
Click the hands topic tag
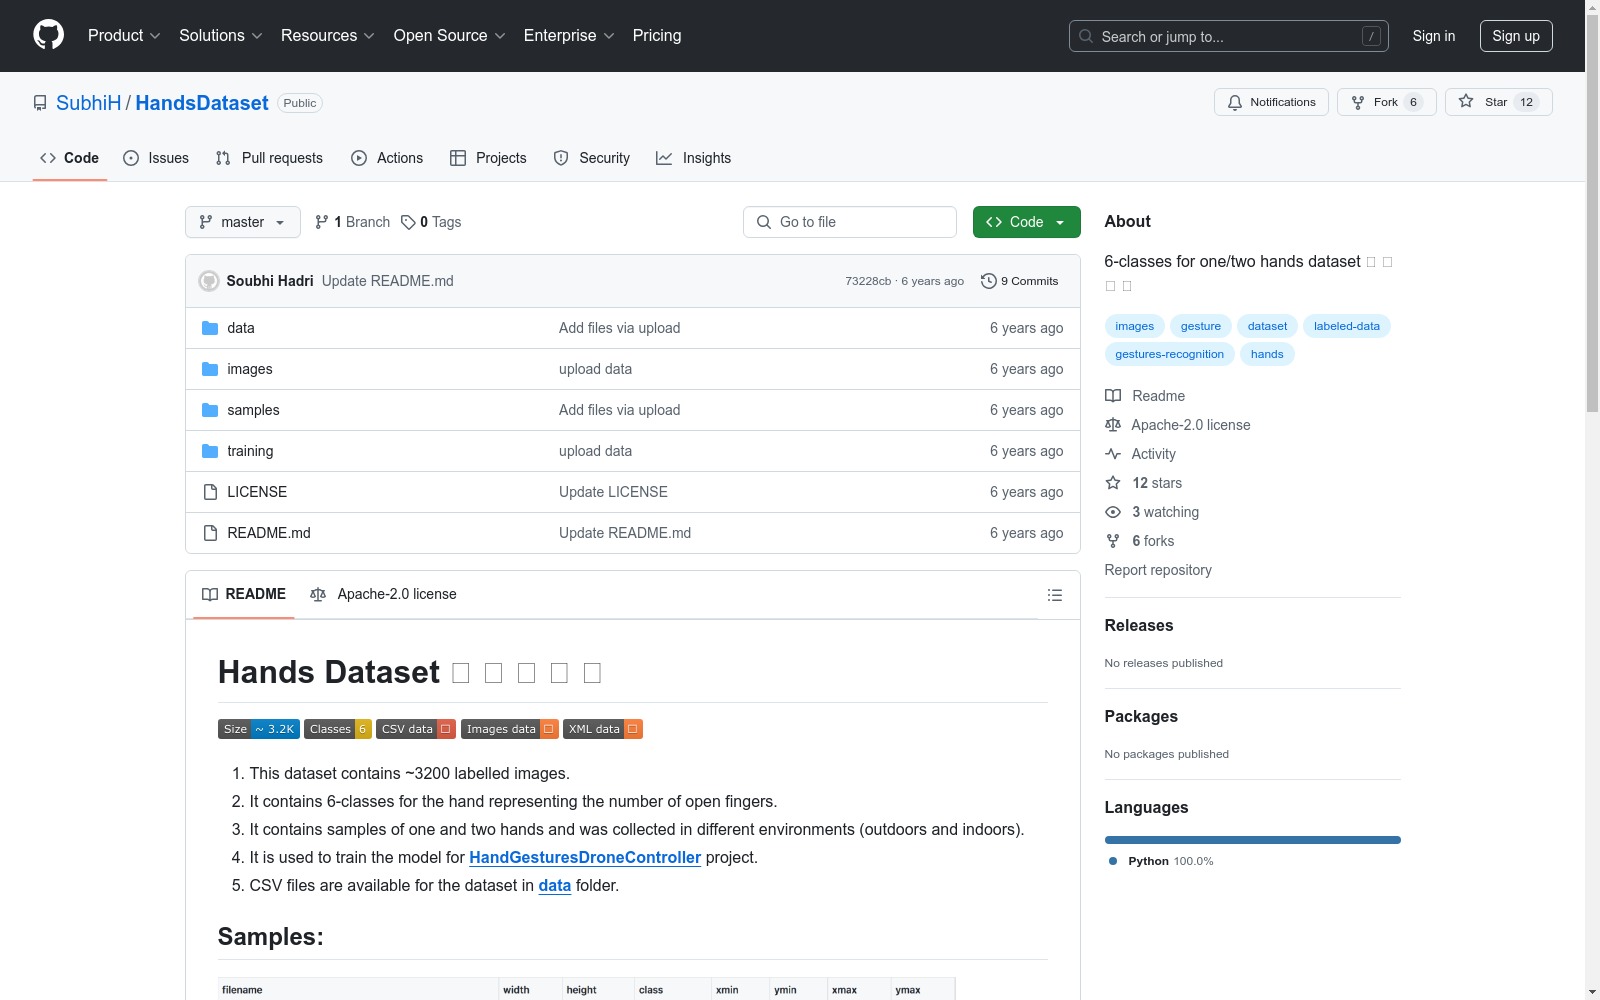(x=1267, y=354)
